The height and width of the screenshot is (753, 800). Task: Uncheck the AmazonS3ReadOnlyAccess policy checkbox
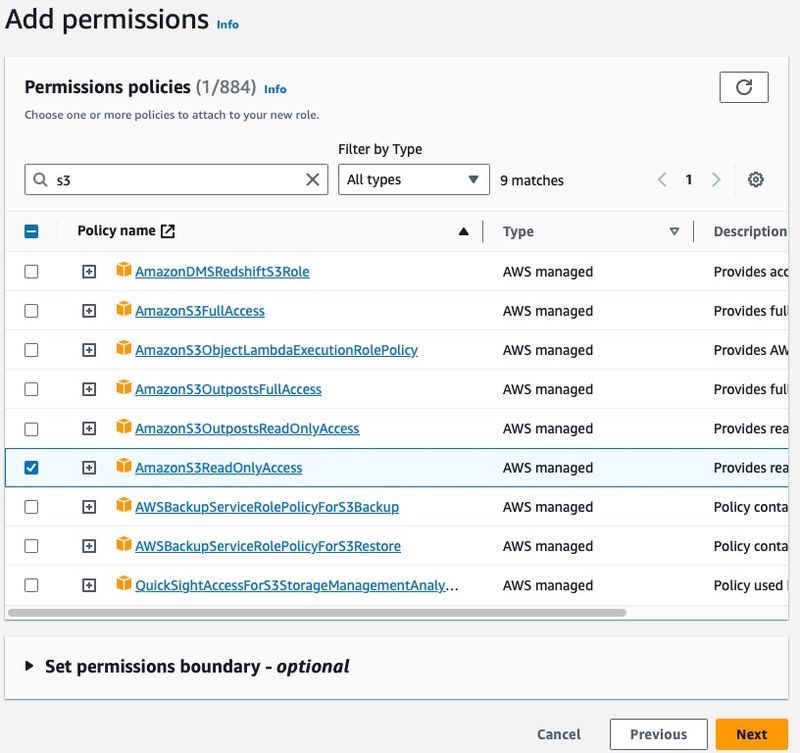(x=31, y=468)
